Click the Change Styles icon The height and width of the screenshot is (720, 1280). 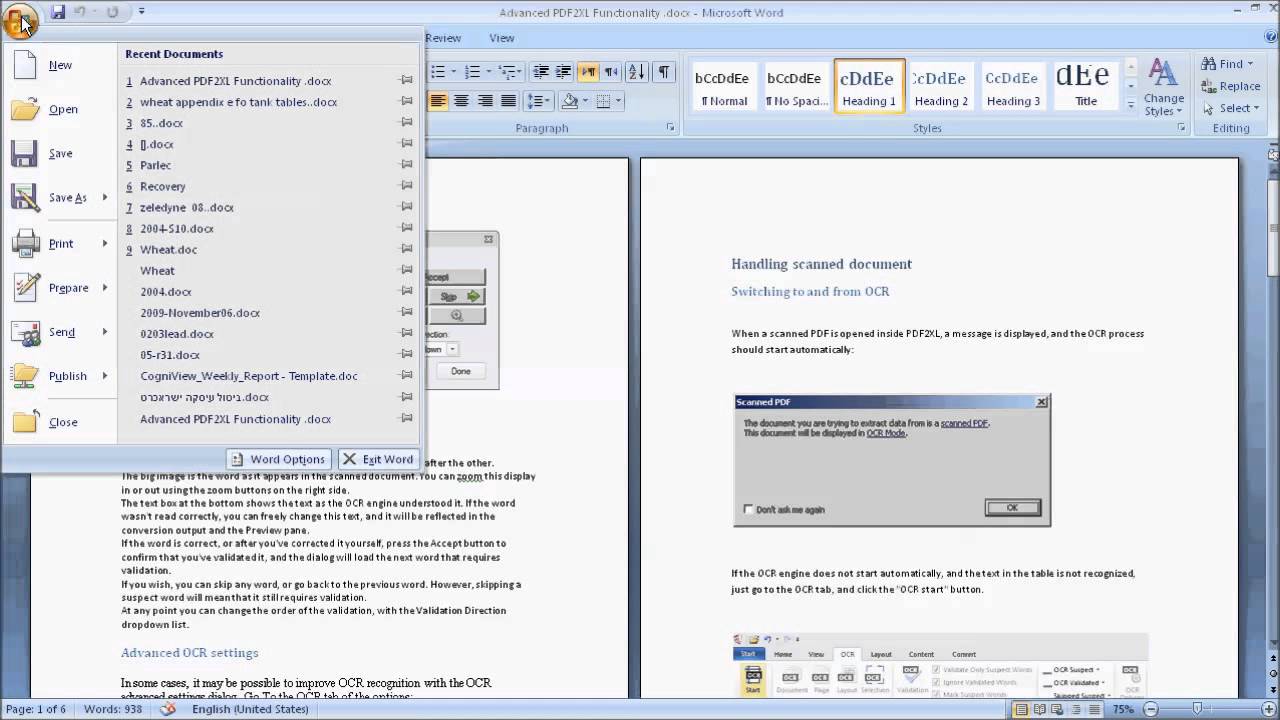tap(1163, 87)
